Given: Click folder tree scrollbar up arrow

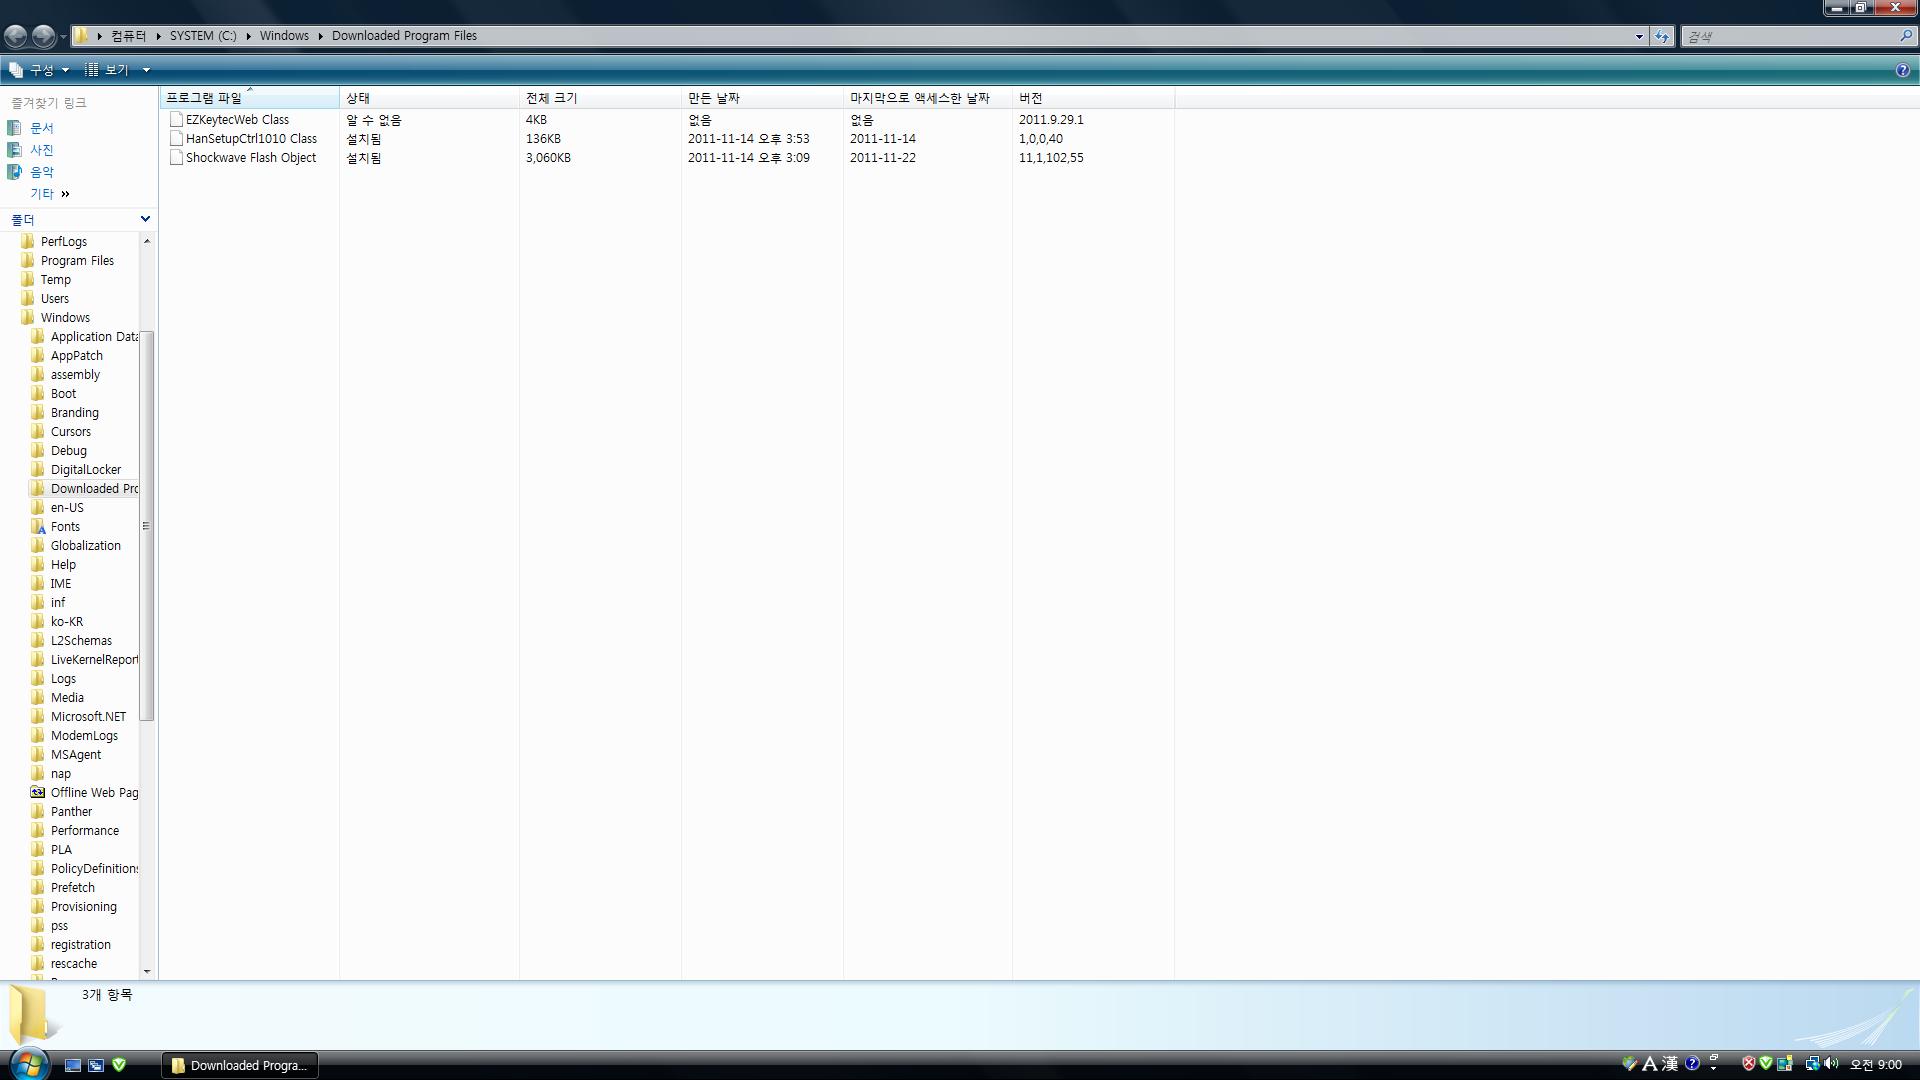Looking at the screenshot, I should 147,241.
